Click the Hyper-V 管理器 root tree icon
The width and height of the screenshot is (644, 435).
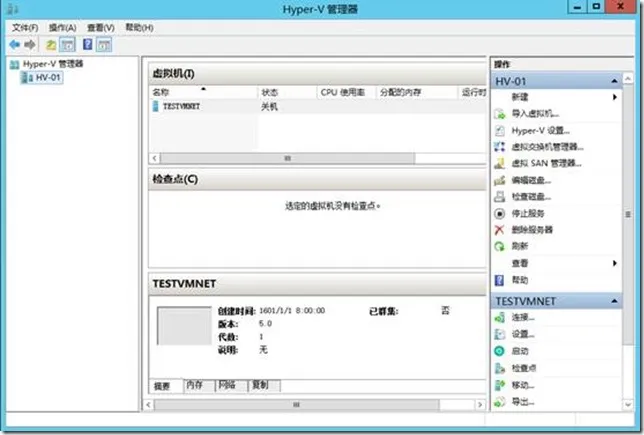(x=15, y=64)
